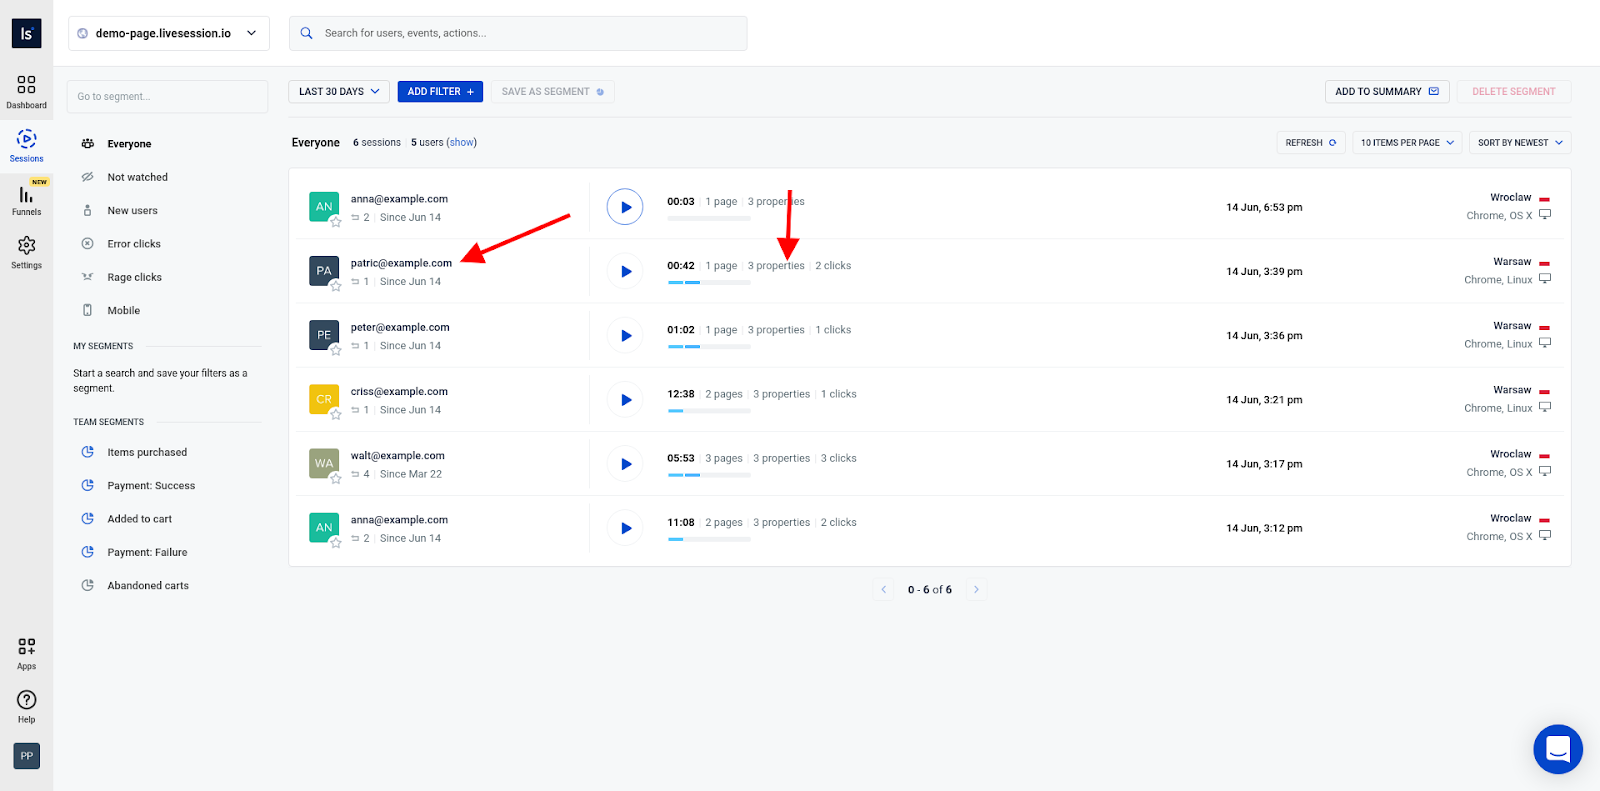Viewport: 1600px width, 791px height.
Task: Star the top anna@example.com avatar
Action: pyautogui.click(x=336, y=222)
